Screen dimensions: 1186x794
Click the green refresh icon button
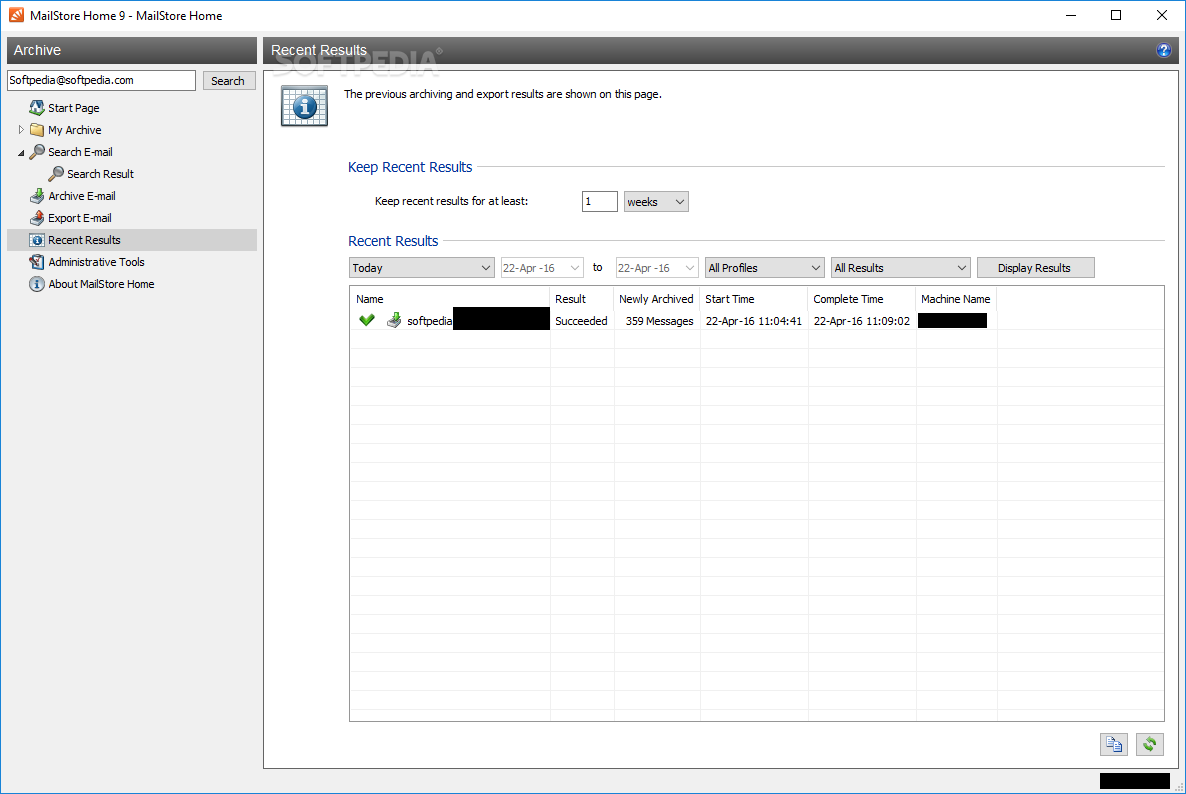pyautogui.click(x=1149, y=744)
